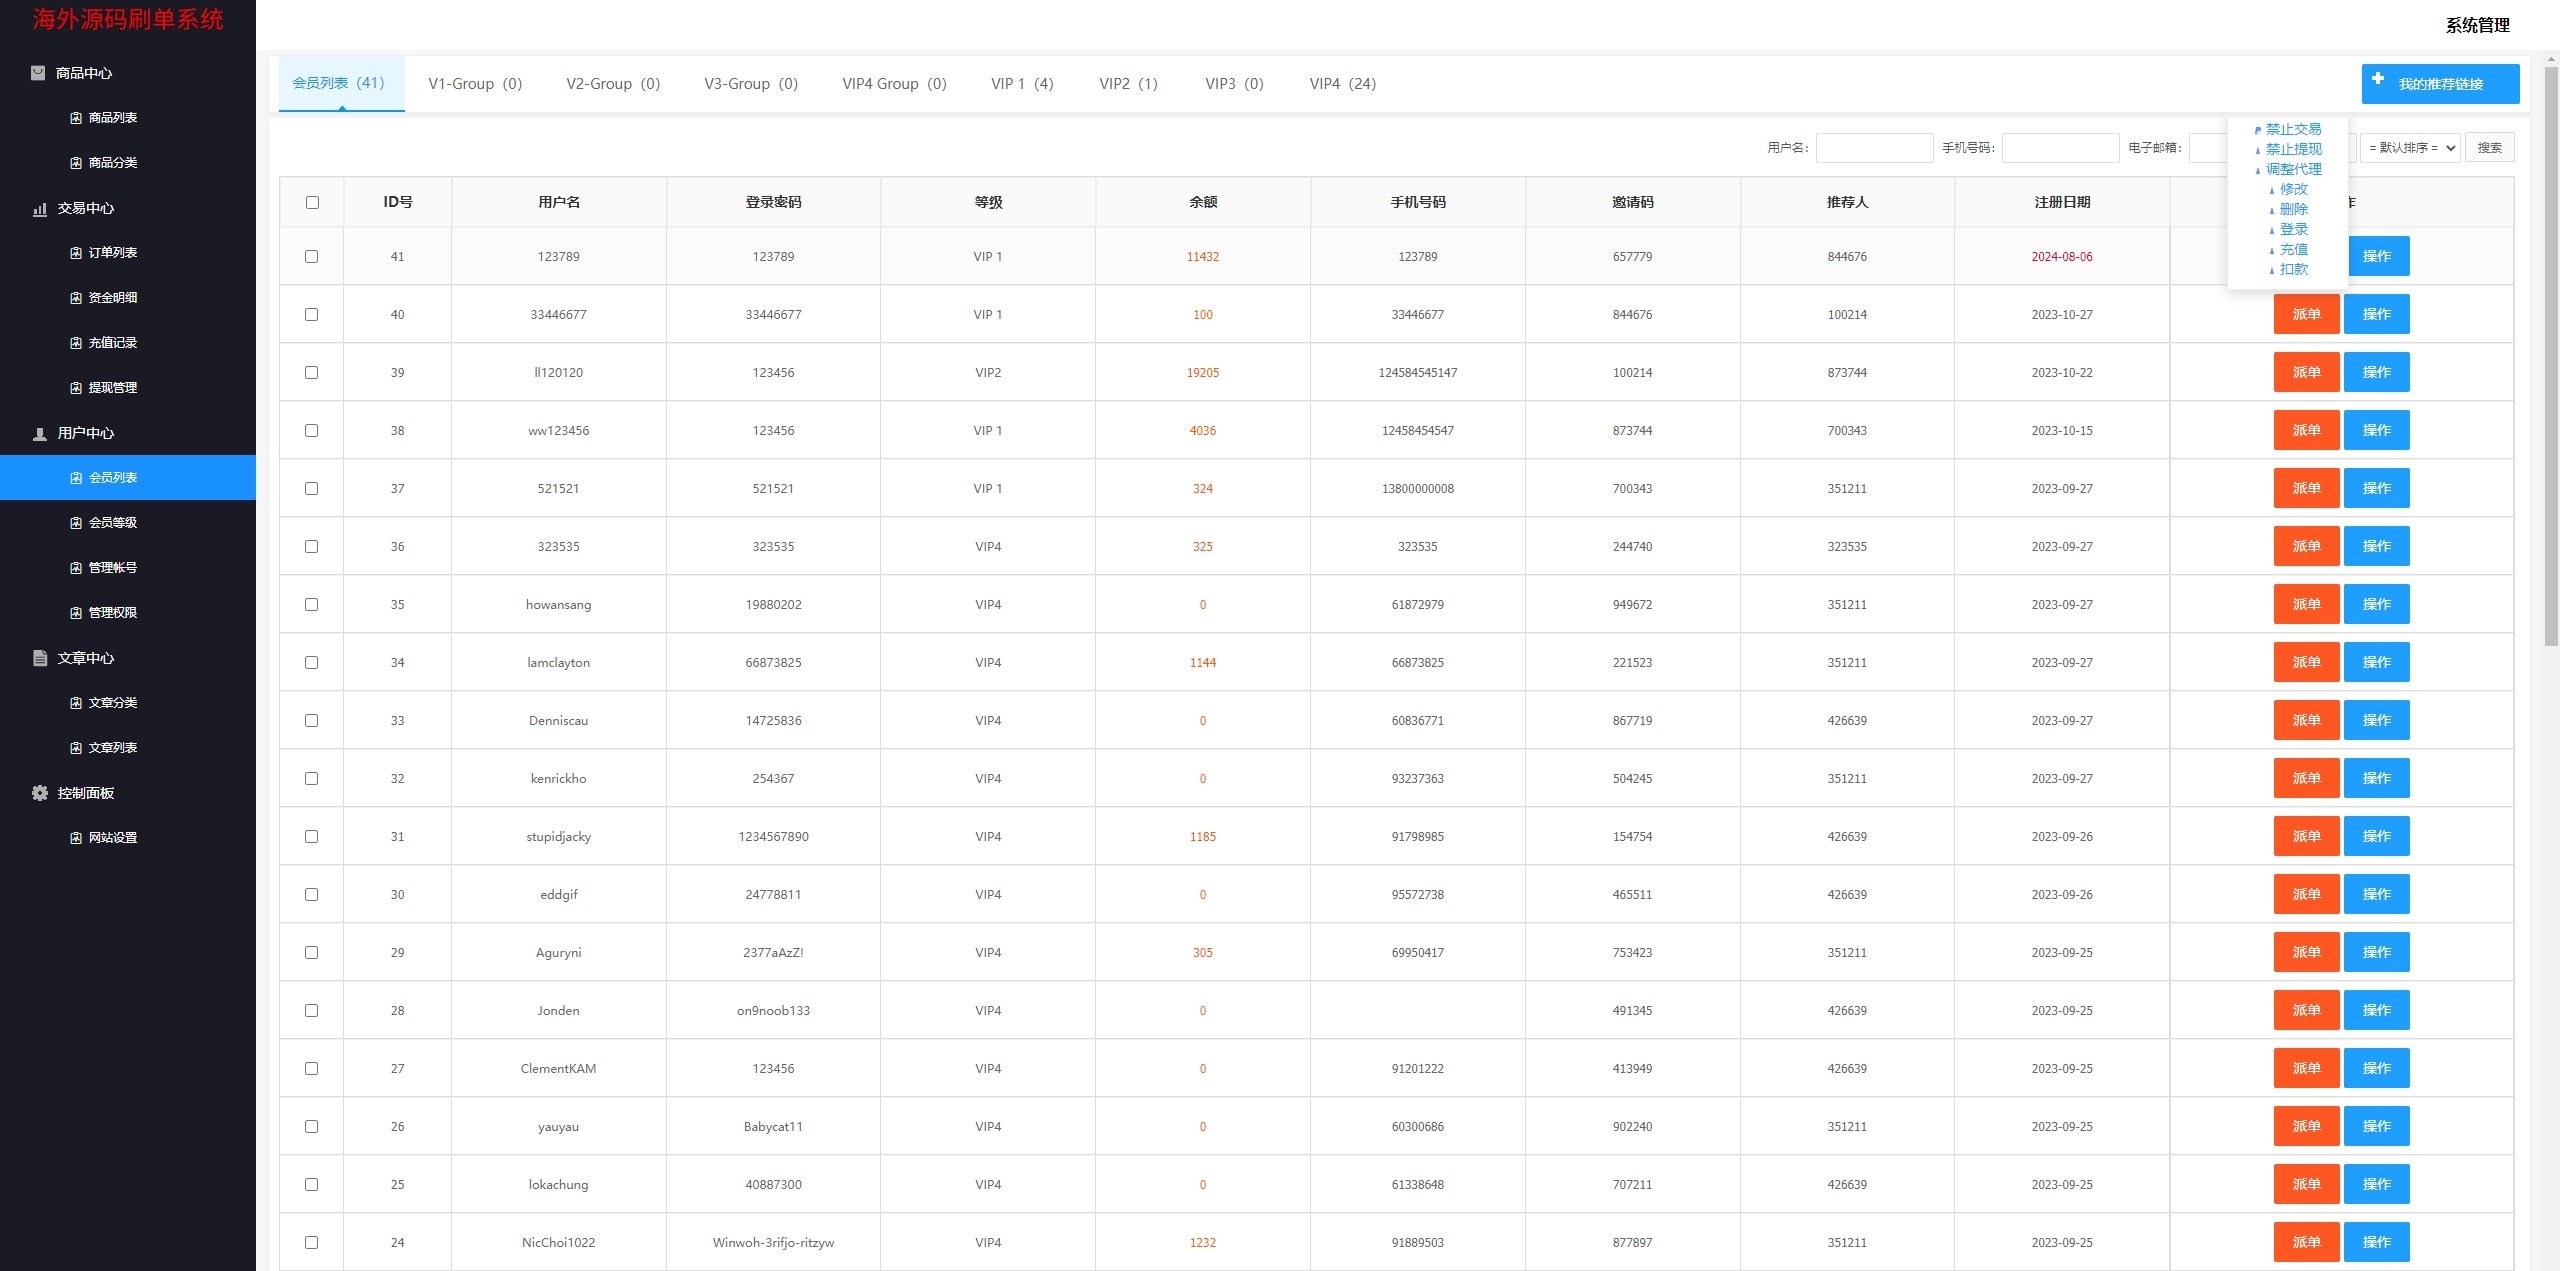Image resolution: width=2560 pixels, height=1271 pixels.
Task: Check the row of user Denniscau
Action: point(312,721)
